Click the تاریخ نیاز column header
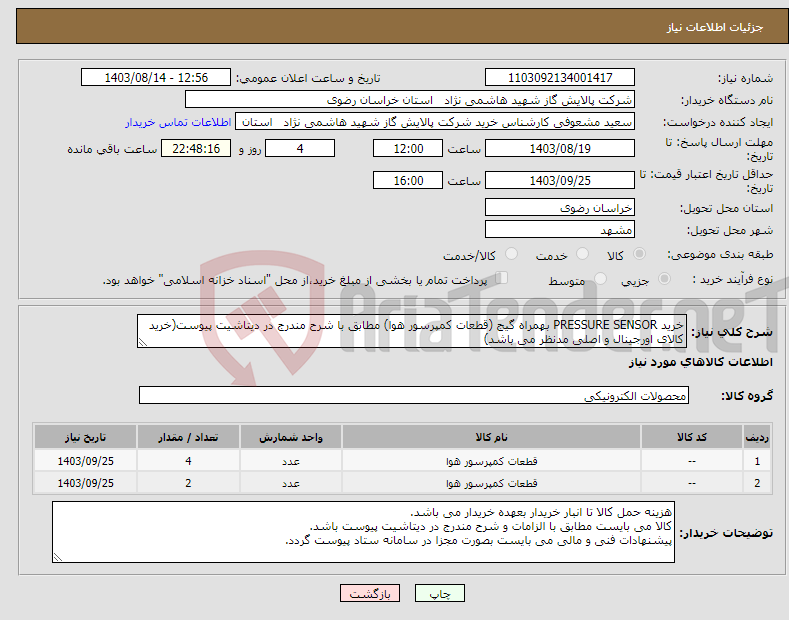The height and width of the screenshot is (620, 789). pyautogui.click(x=86, y=437)
